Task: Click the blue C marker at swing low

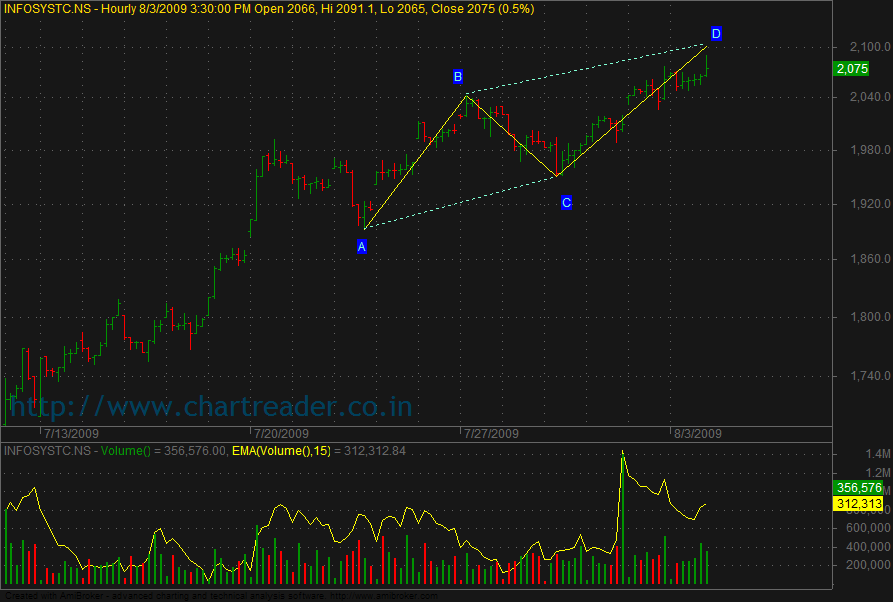Action: pos(566,203)
